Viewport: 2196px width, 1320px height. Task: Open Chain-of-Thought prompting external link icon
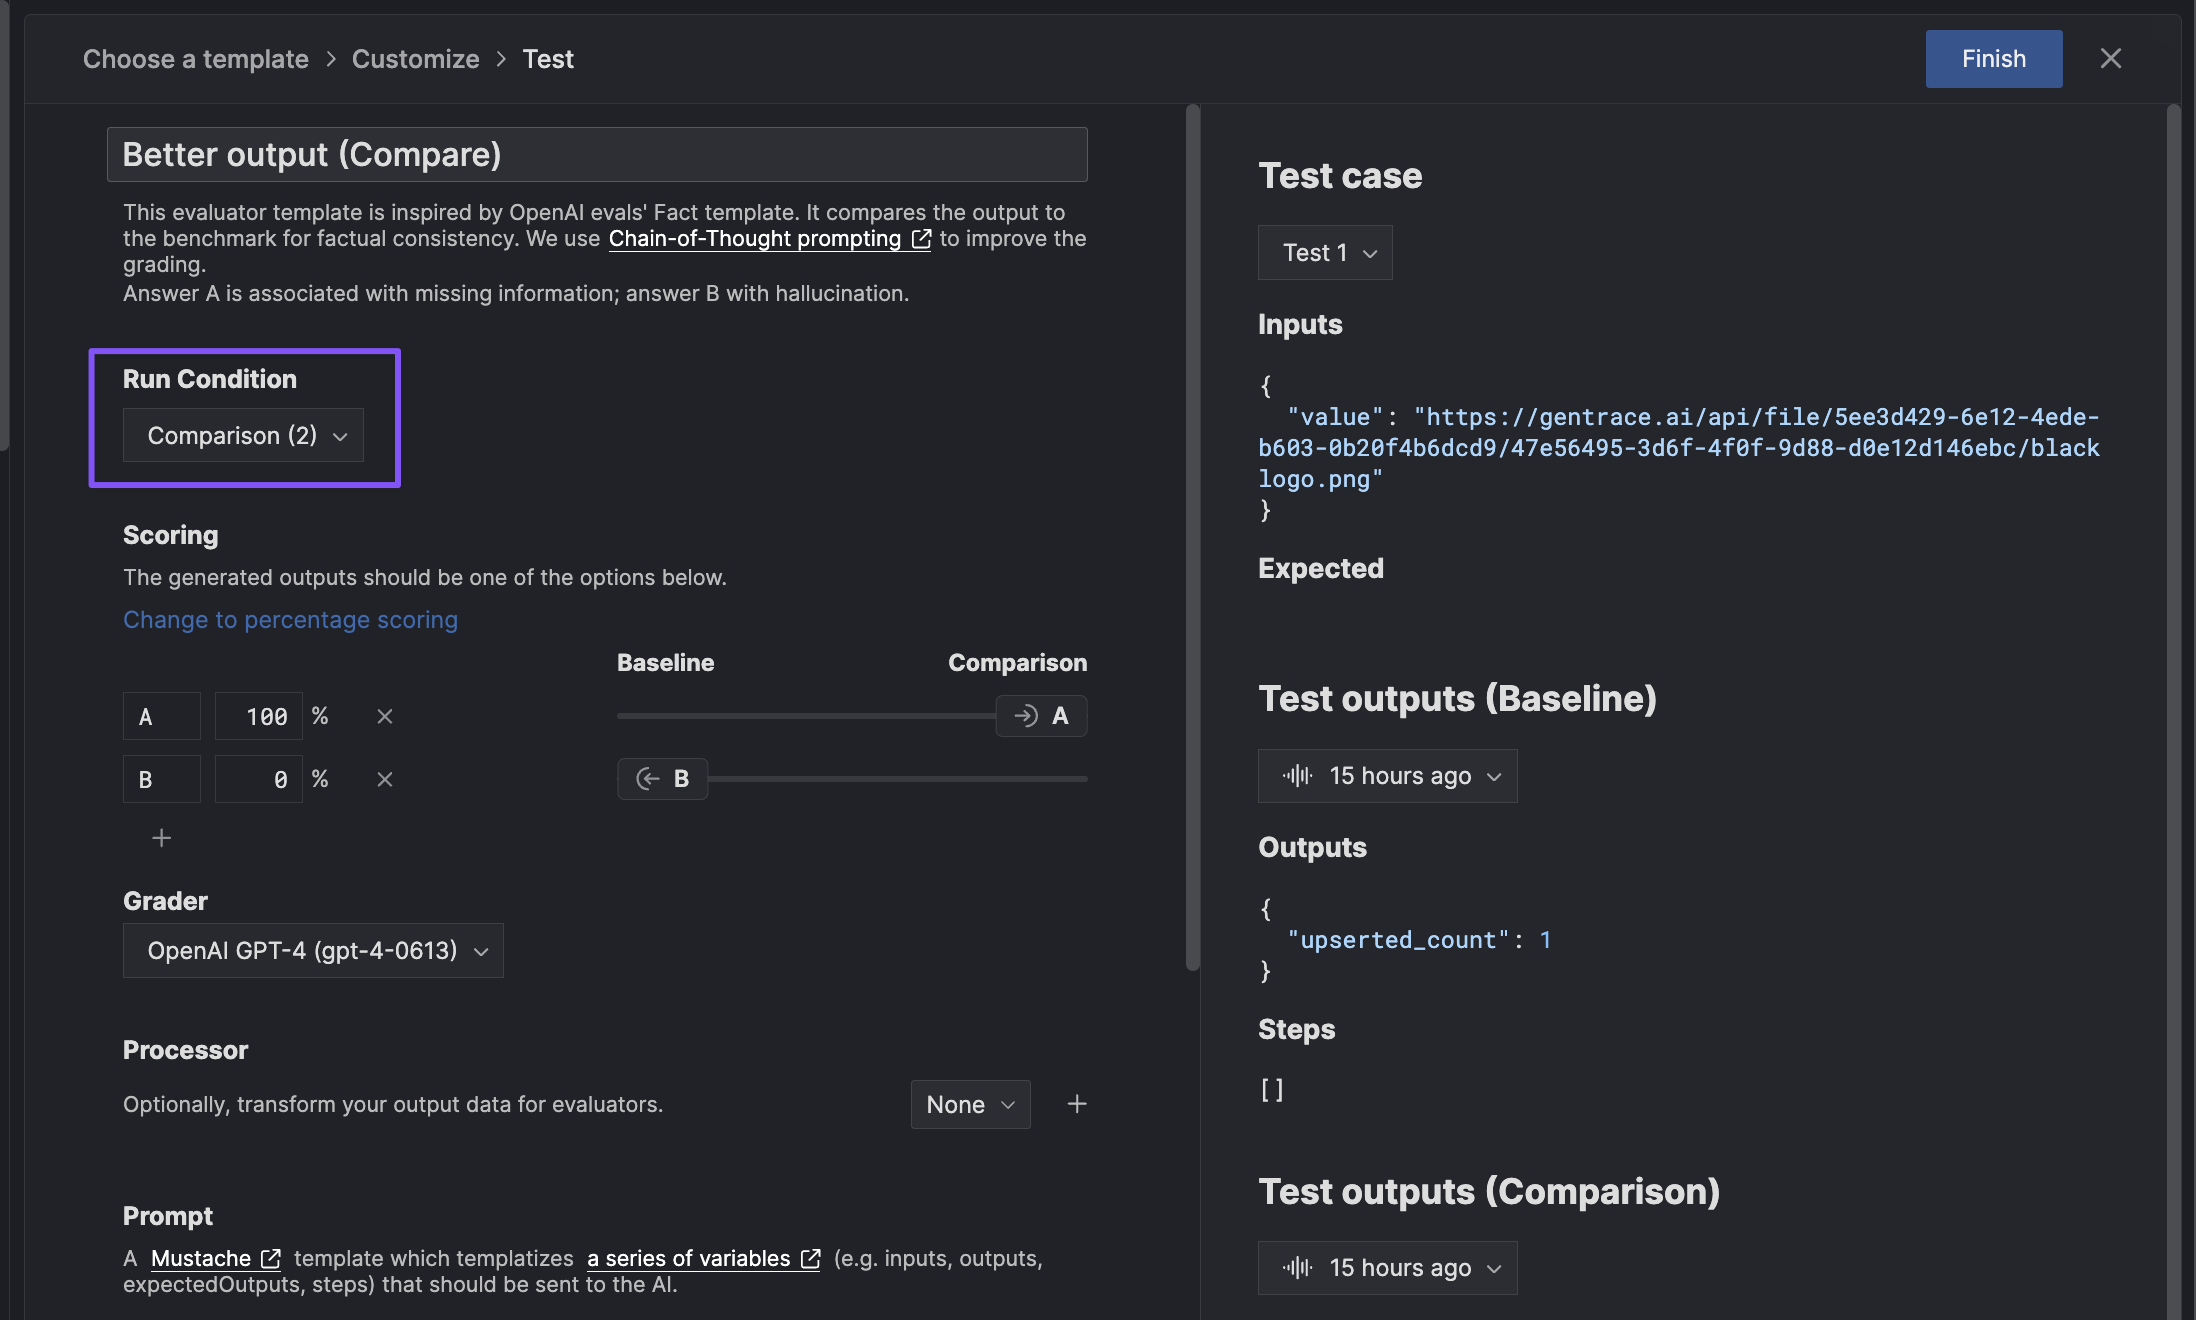point(921,239)
